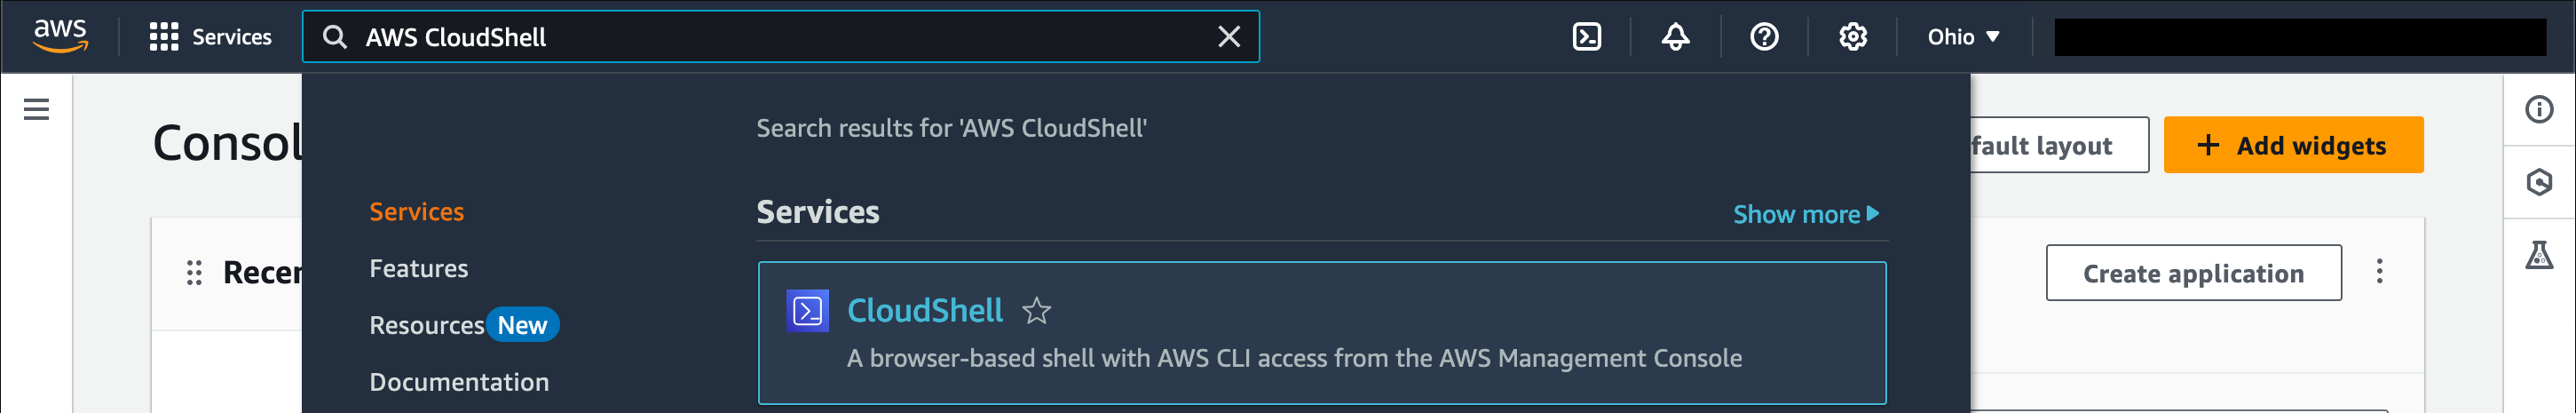Click the Add widgets button
This screenshot has width=2576, height=413.
click(x=2292, y=145)
